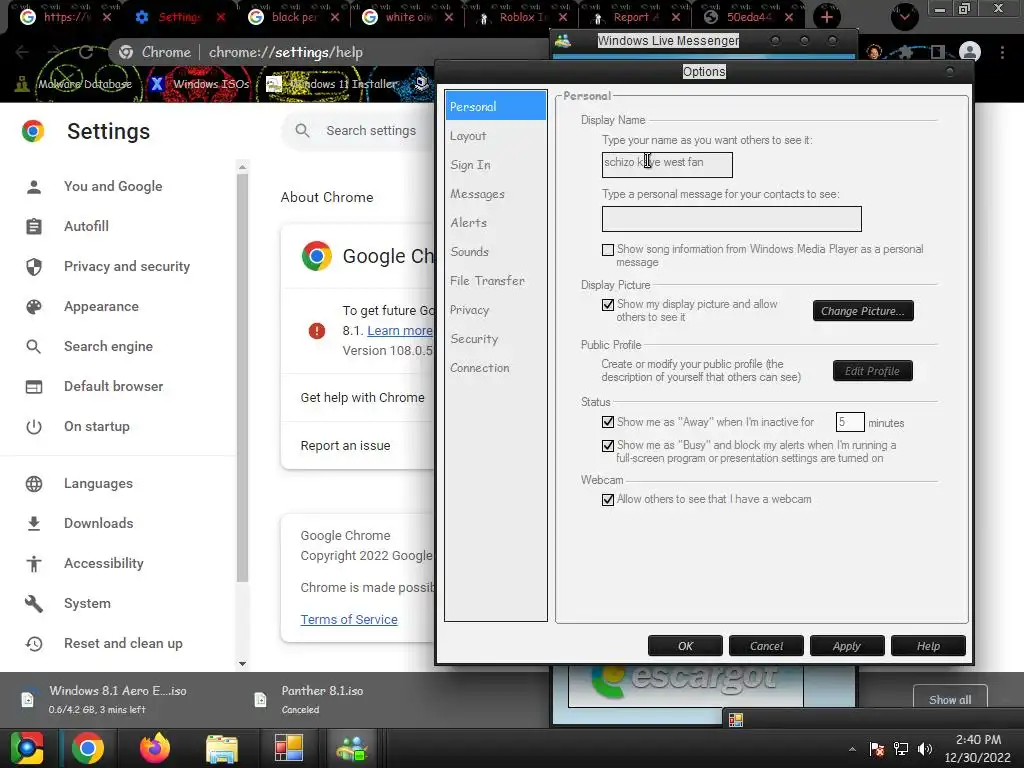The width and height of the screenshot is (1024, 768).
Task: Open Privacy and security in Chrome settings
Action: click(x=127, y=266)
